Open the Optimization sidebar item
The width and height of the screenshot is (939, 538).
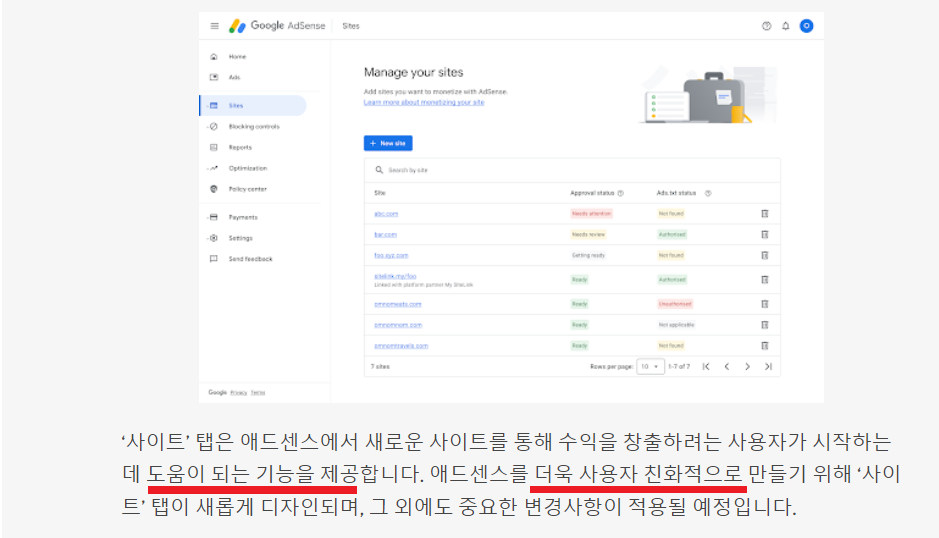247,168
